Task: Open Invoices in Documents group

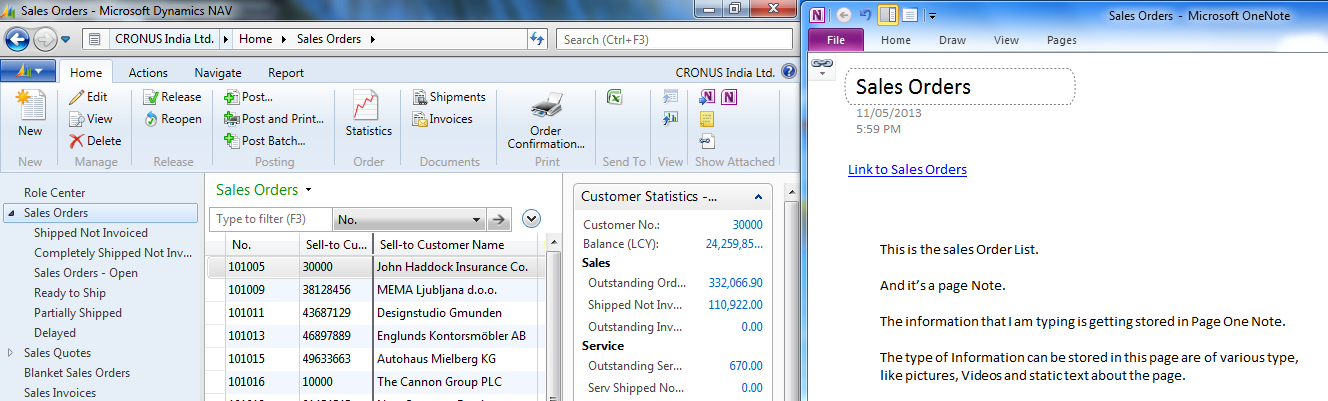Action: click(x=443, y=119)
